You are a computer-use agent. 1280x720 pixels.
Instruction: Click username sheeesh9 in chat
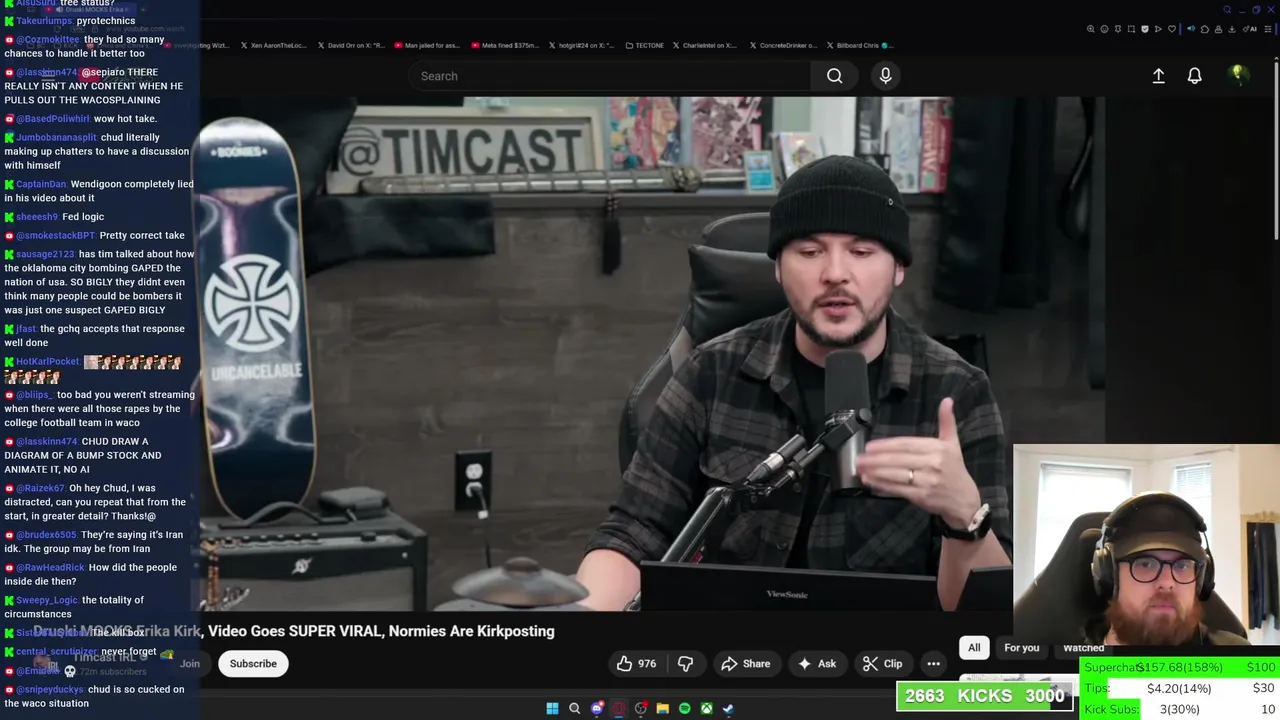click(37, 216)
